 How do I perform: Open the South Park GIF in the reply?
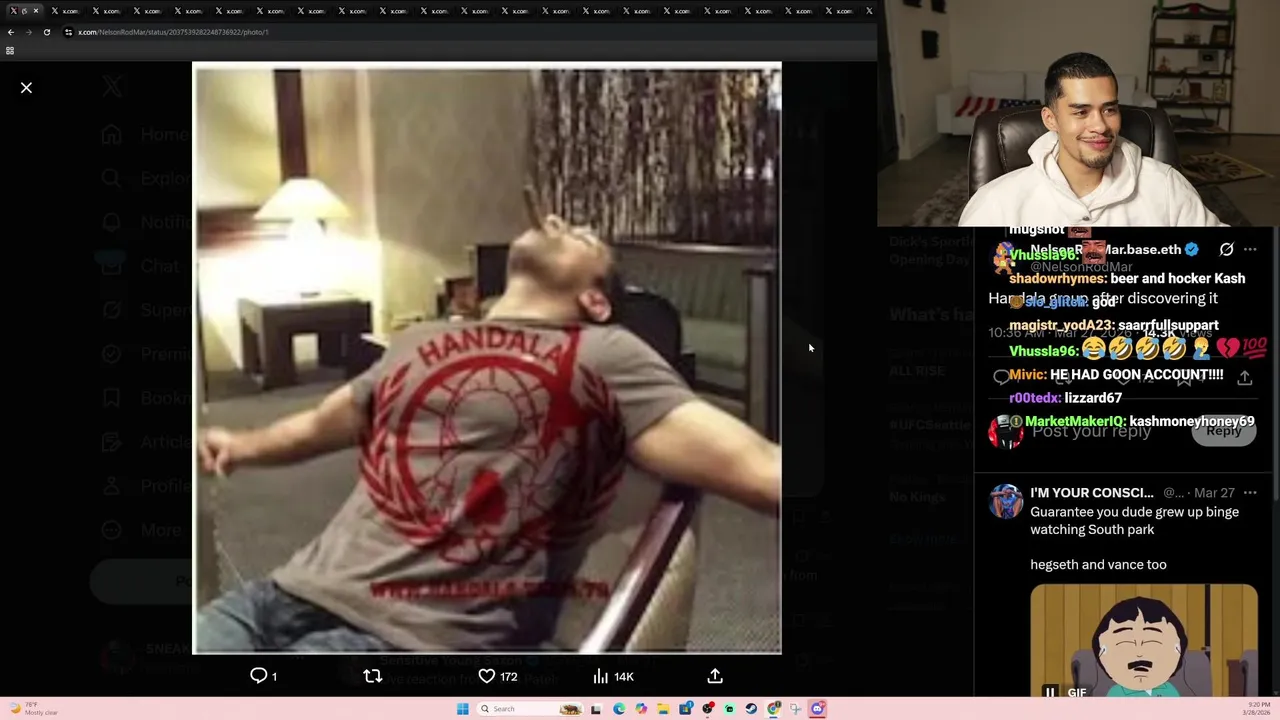coord(1144,640)
